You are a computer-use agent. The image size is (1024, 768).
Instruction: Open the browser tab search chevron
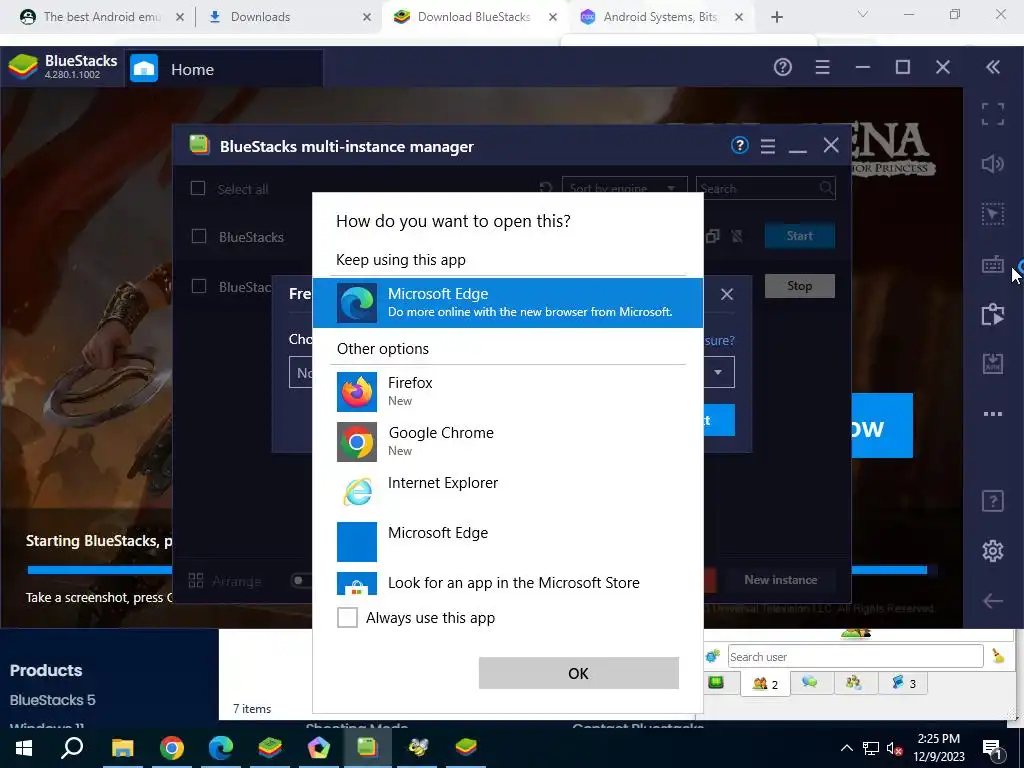(x=863, y=14)
